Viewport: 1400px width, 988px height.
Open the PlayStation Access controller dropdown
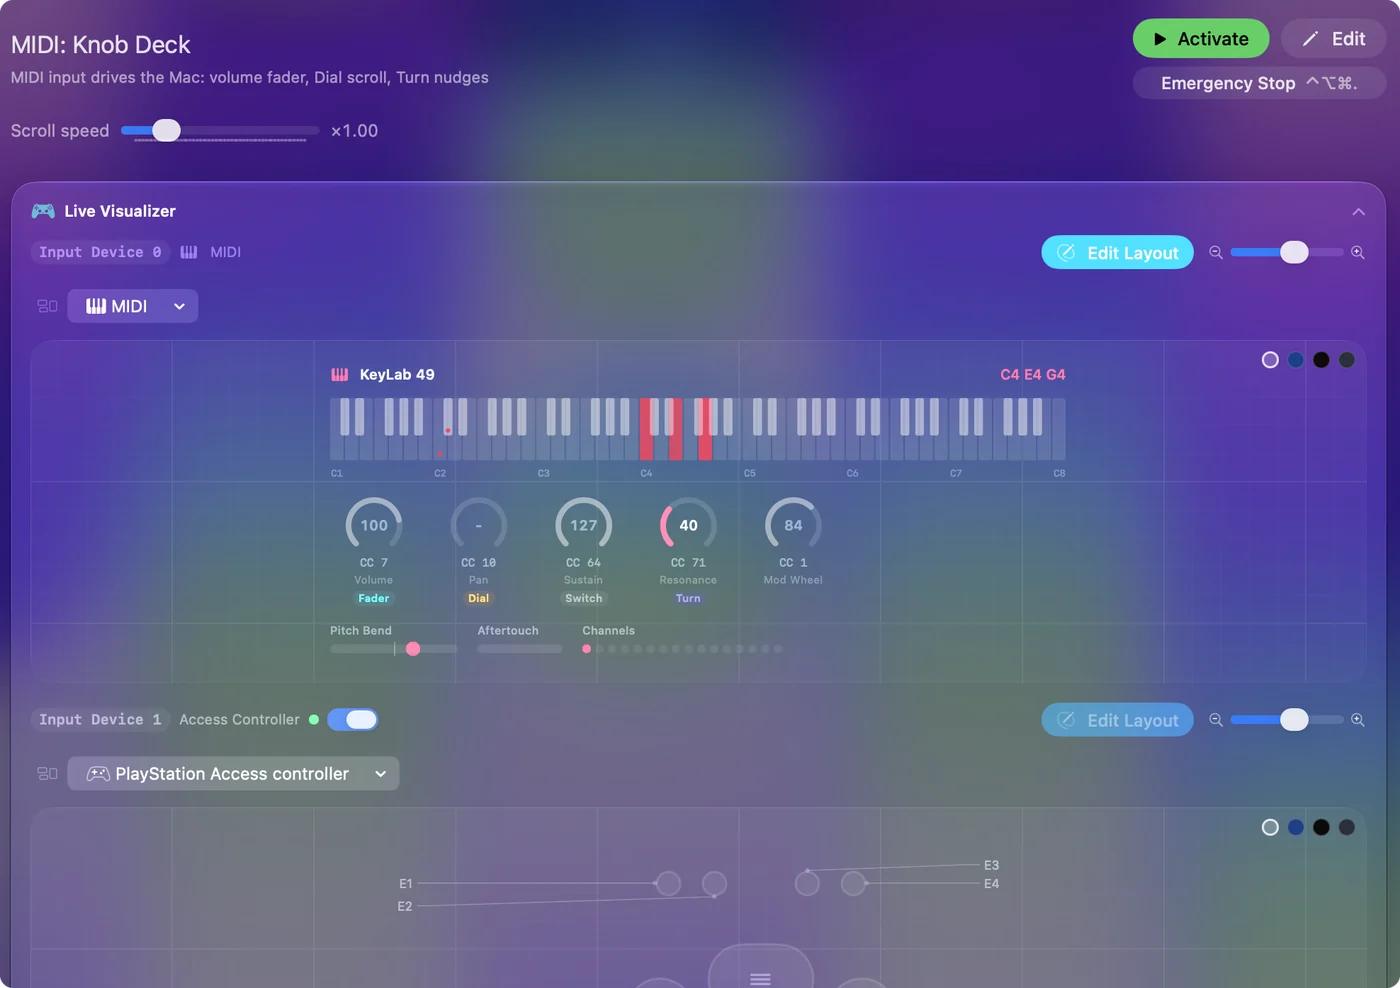click(x=233, y=773)
